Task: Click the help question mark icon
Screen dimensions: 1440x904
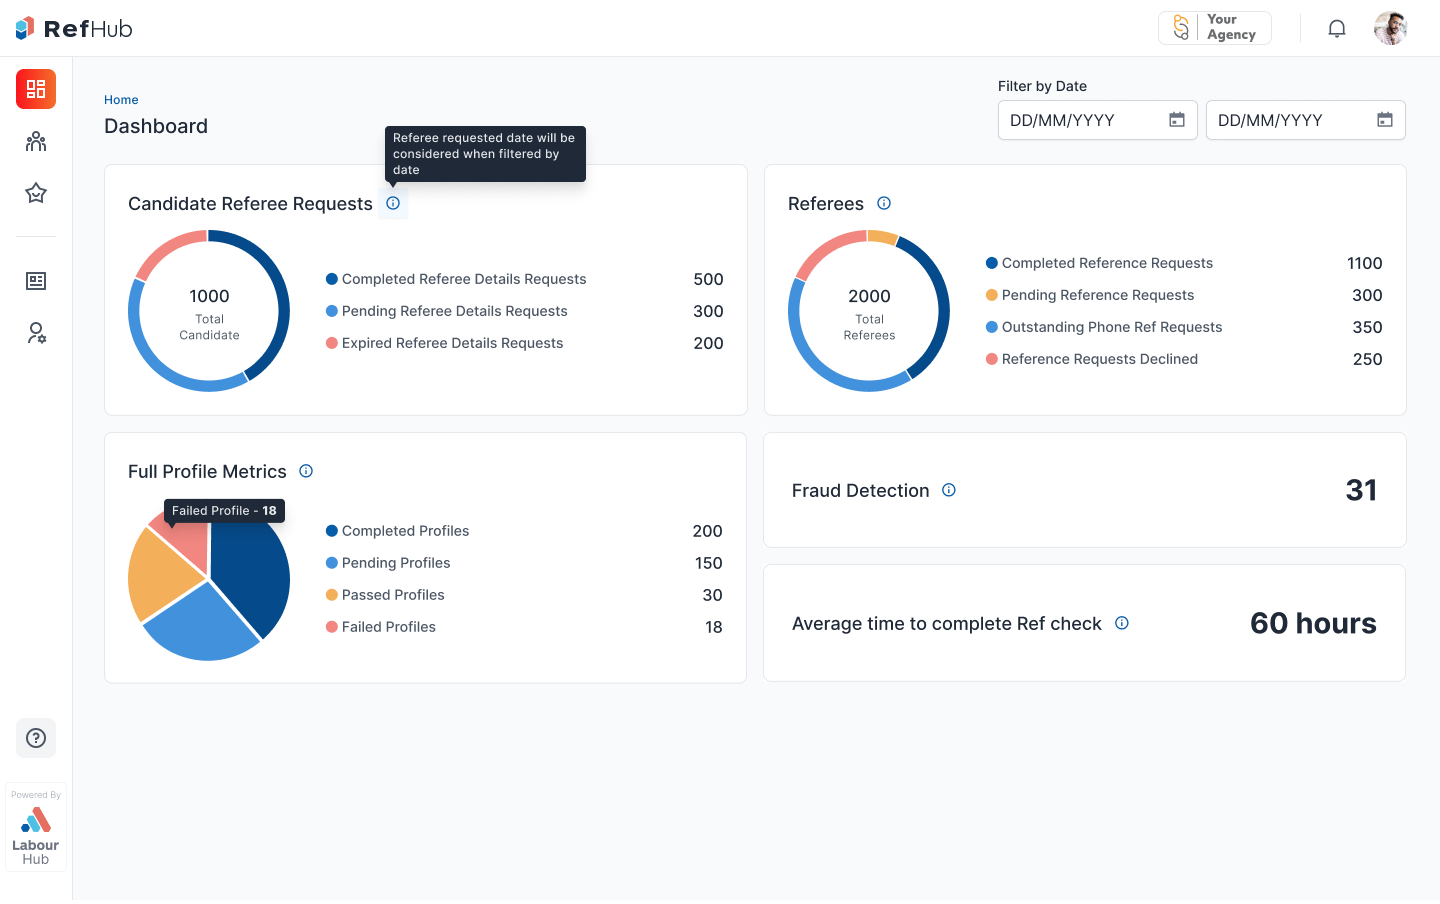Action: pos(36,738)
